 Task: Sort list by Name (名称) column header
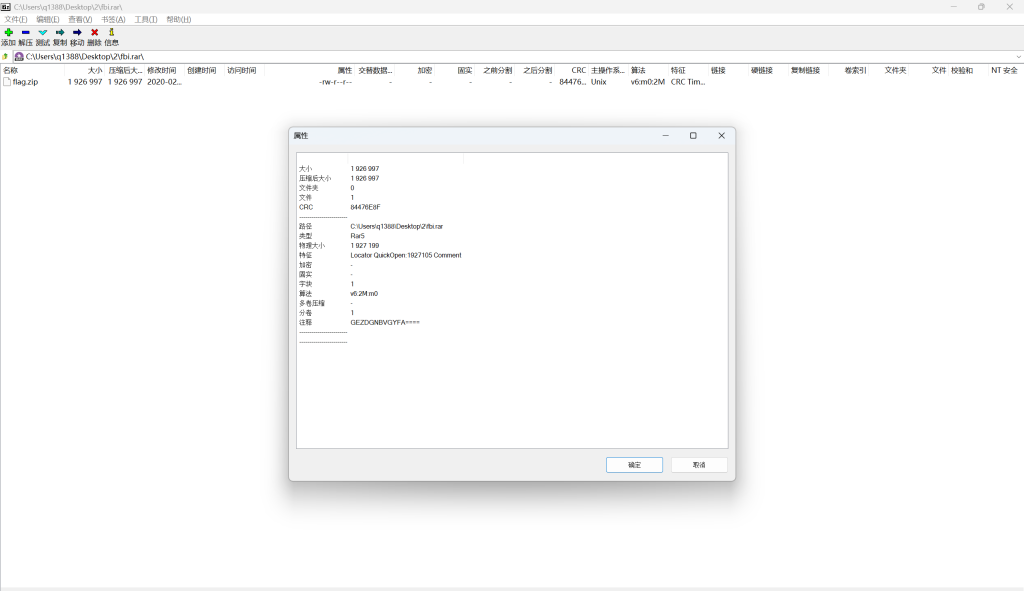pyautogui.click(x=11, y=70)
